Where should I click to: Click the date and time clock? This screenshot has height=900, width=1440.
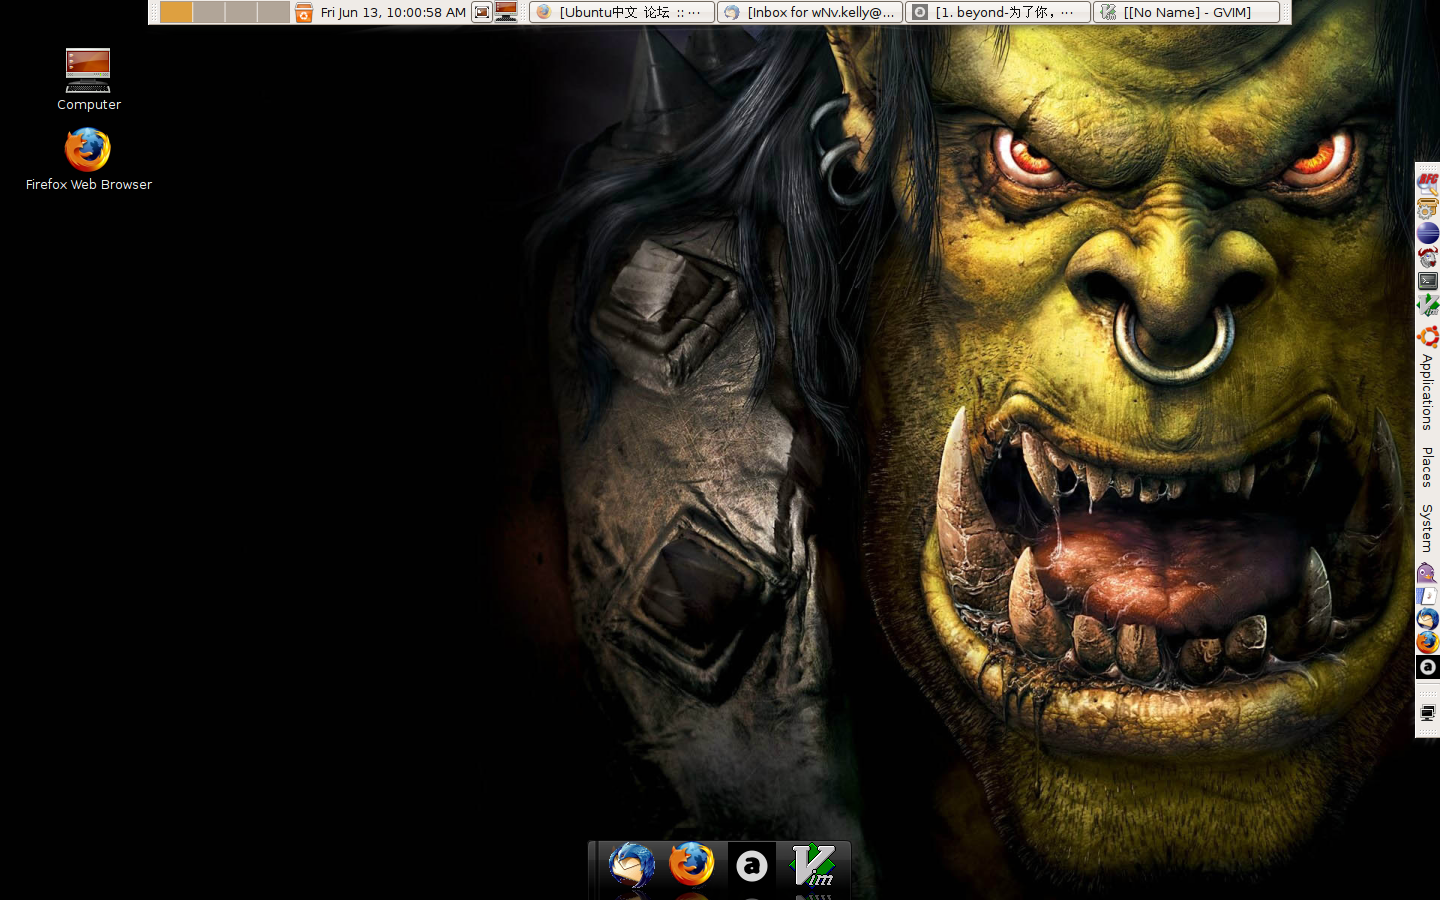(393, 12)
